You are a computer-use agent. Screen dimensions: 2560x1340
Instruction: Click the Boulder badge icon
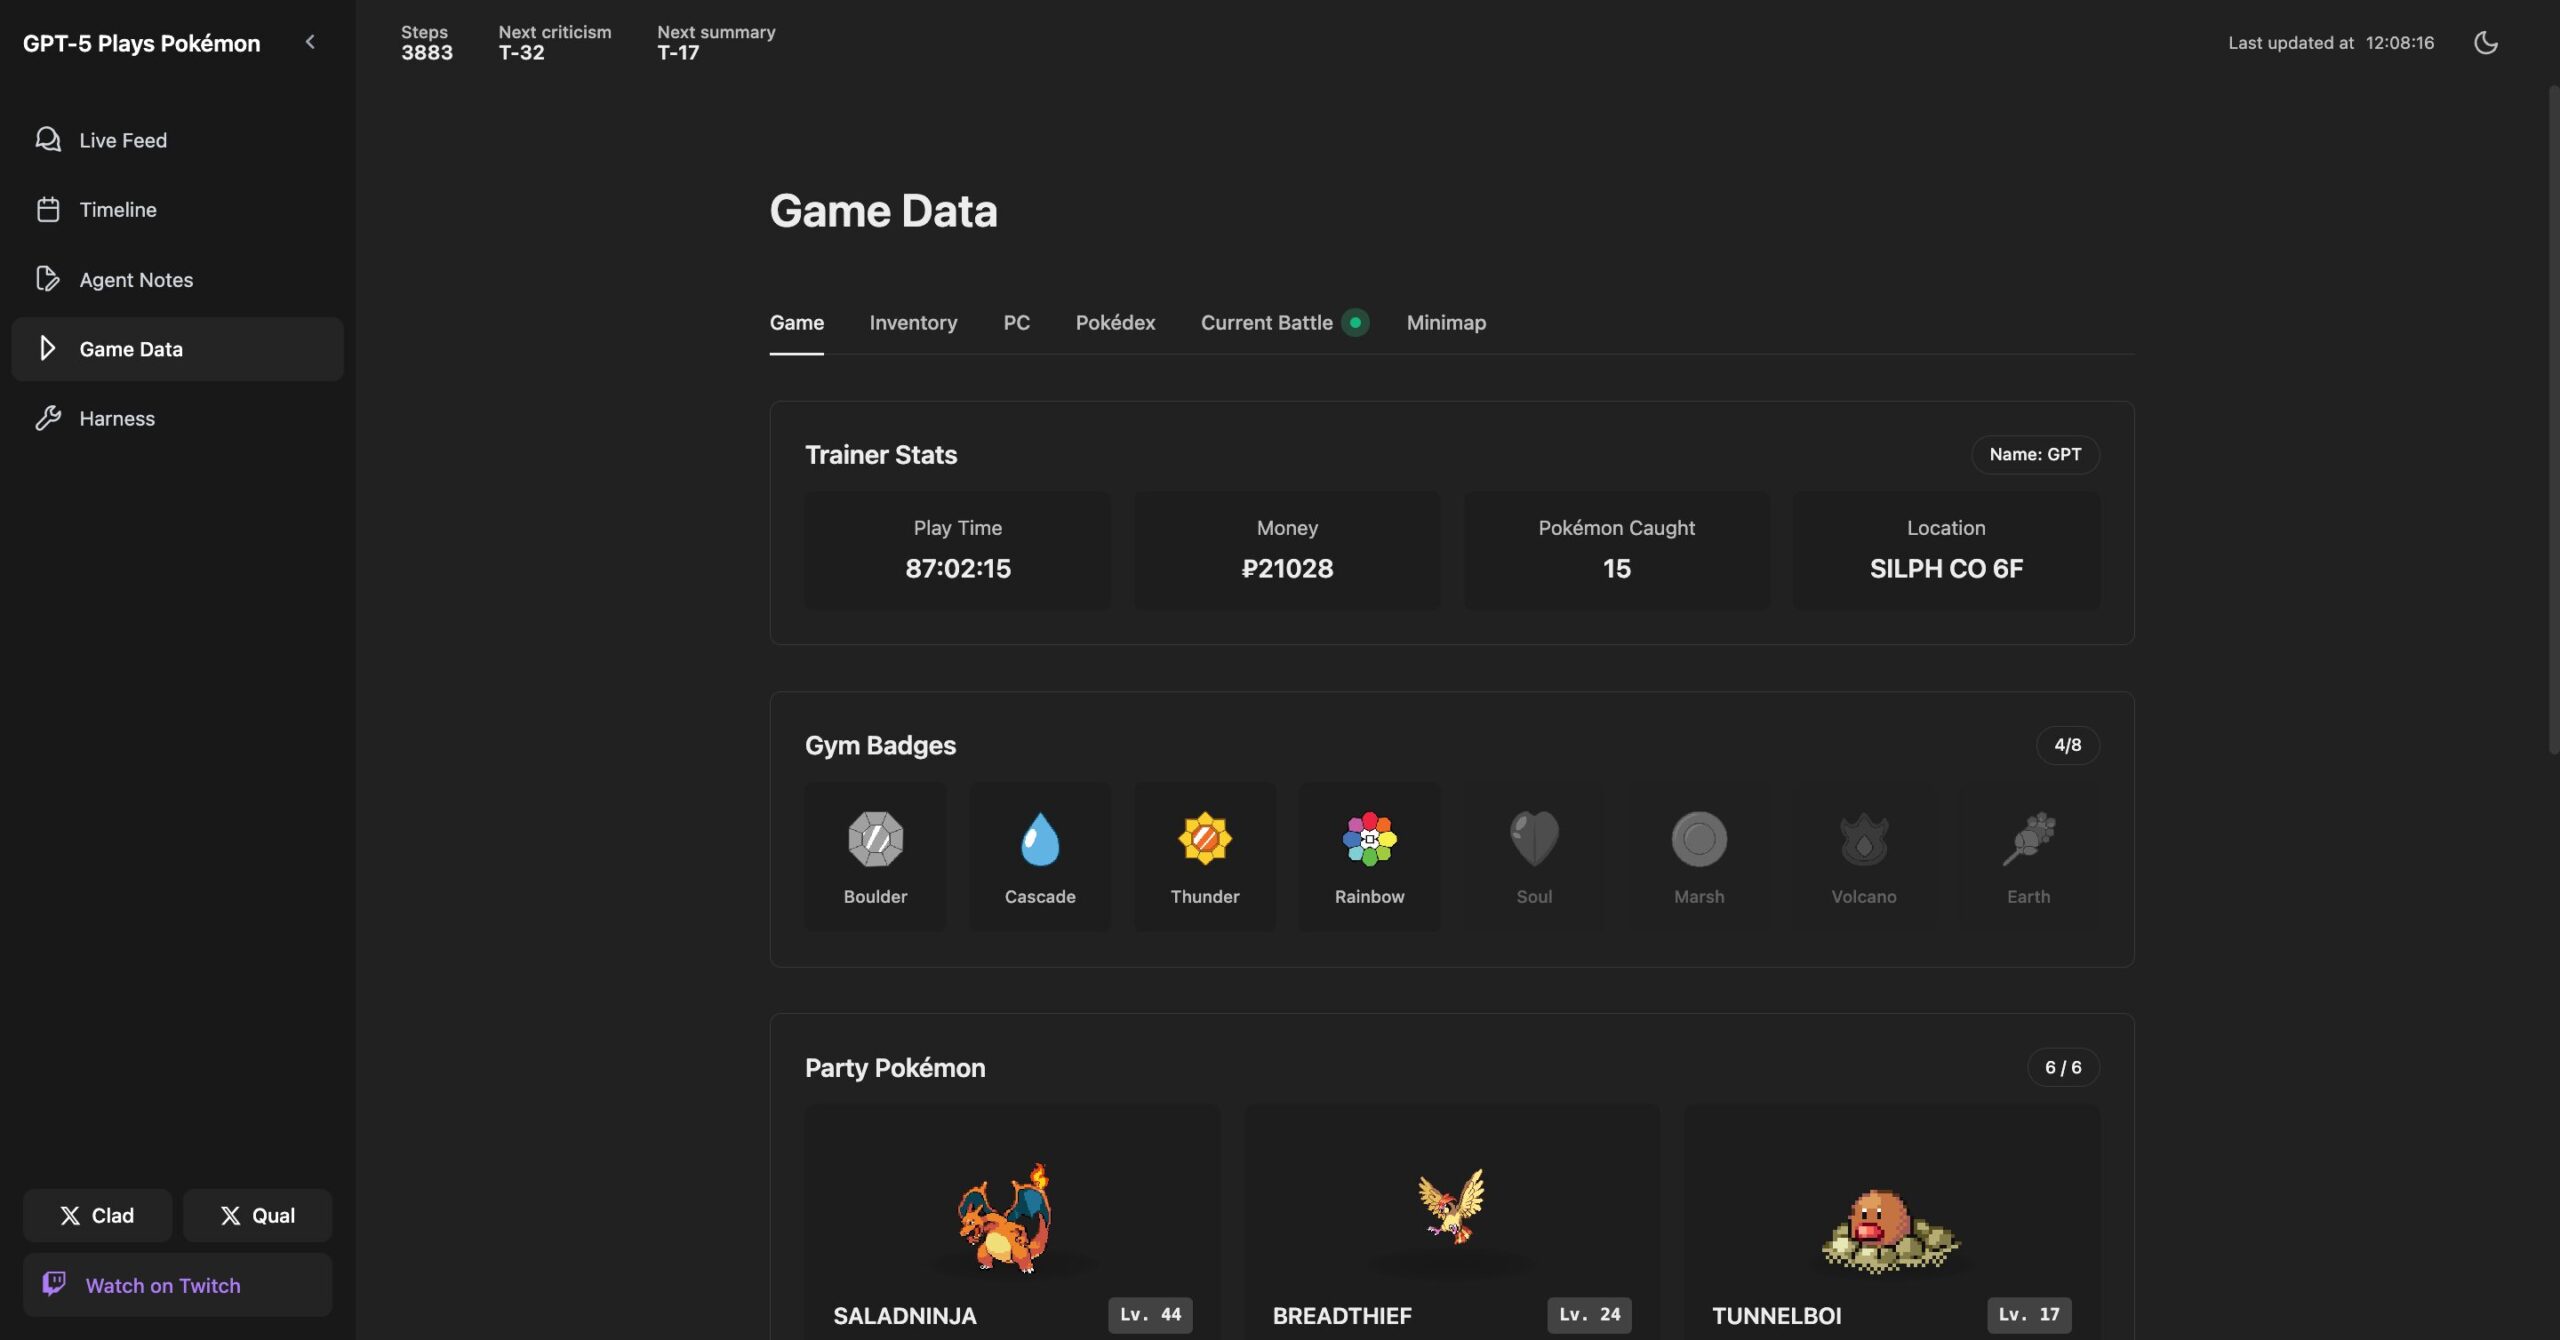point(875,838)
